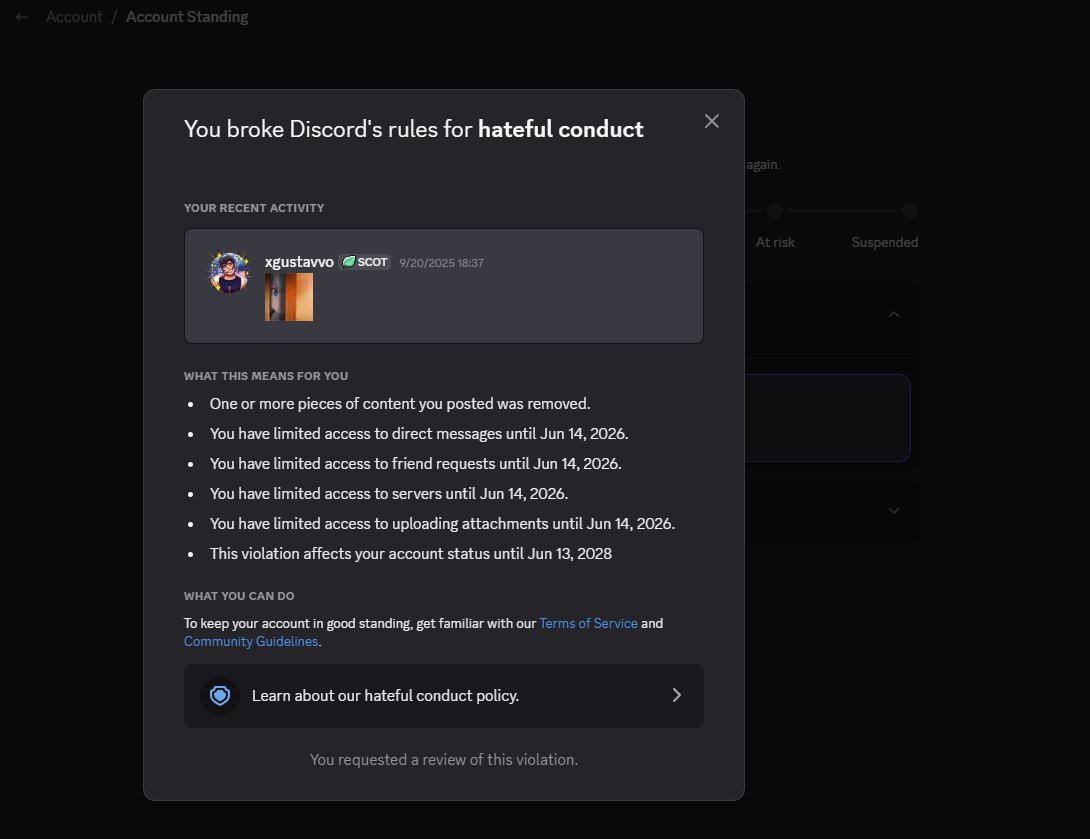Collapse the upper violation section behind the dialog
The height and width of the screenshot is (839, 1090).
(x=894, y=315)
